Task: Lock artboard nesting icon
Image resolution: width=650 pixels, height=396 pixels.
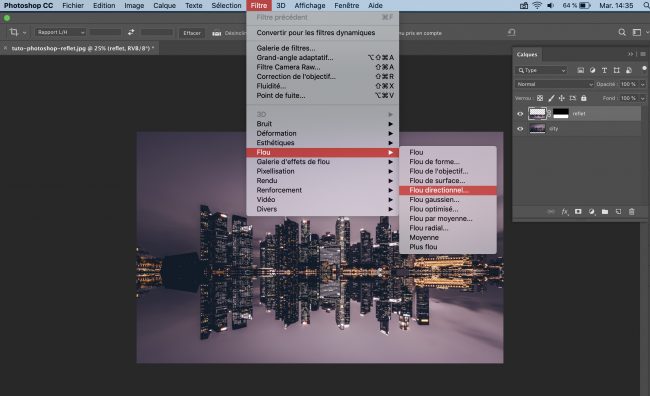Action: click(x=572, y=98)
